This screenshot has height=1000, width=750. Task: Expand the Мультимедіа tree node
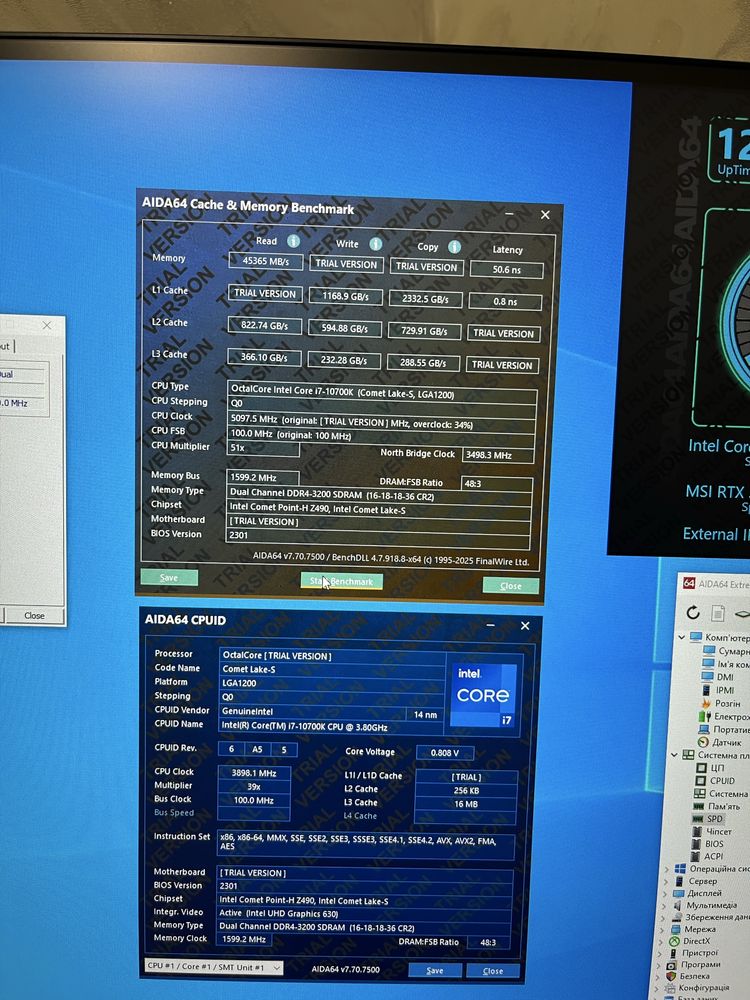click(x=665, y=906)
